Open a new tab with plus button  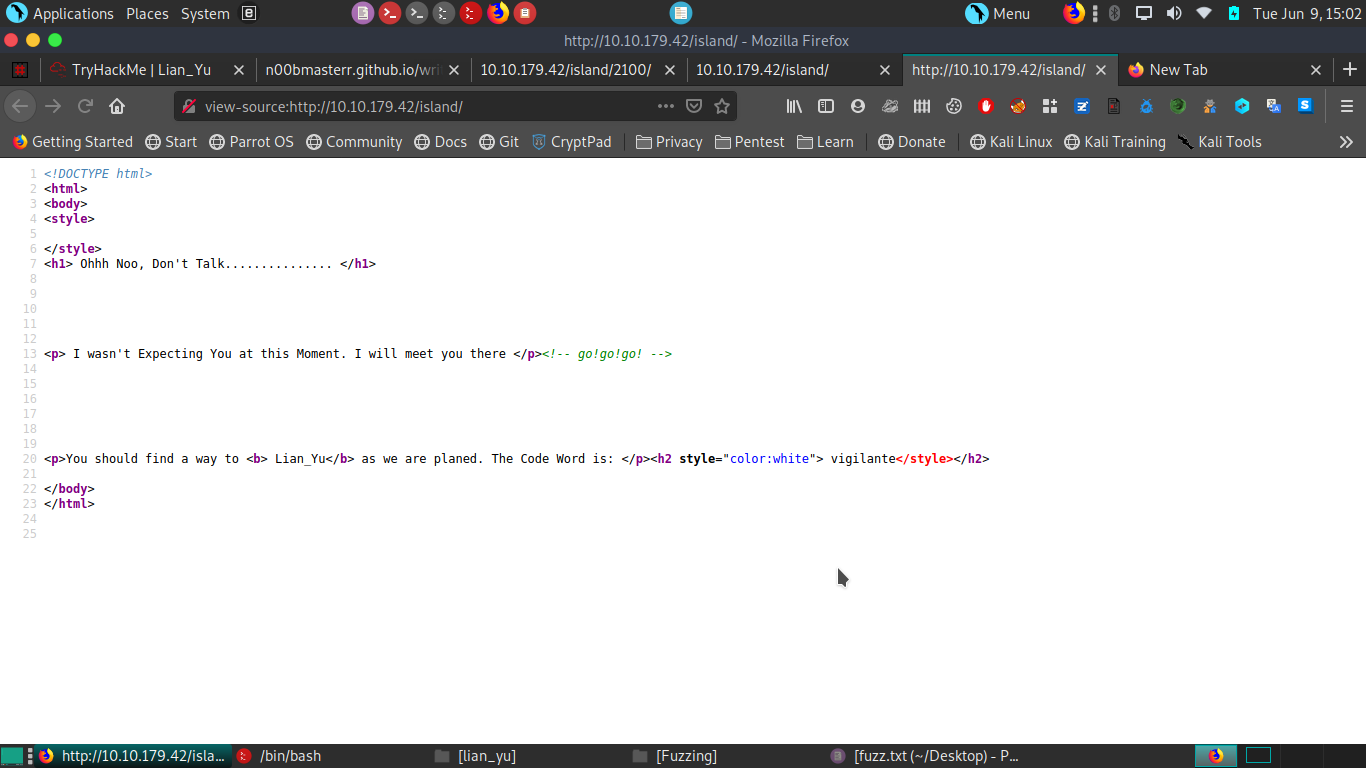click(1349, 70)
